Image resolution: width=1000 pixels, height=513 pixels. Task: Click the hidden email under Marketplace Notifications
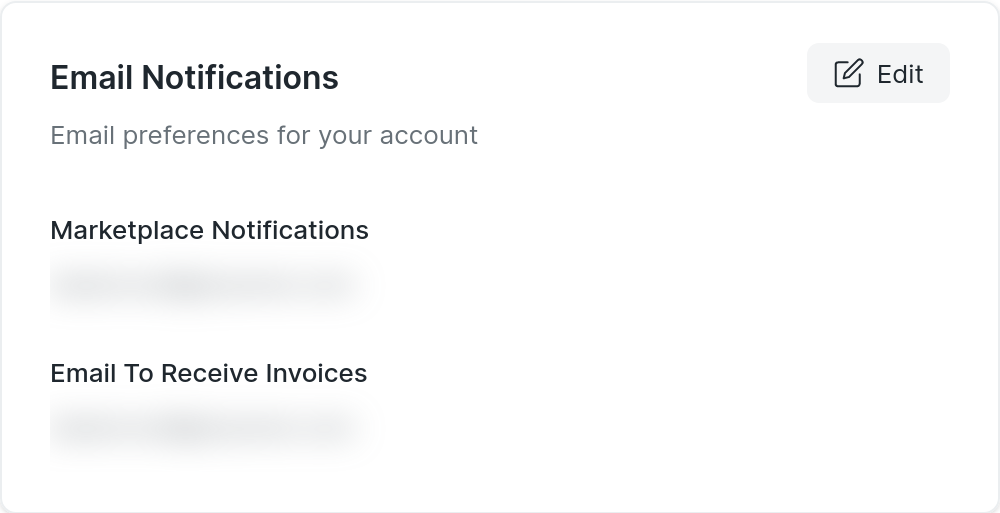click(205, 286)
